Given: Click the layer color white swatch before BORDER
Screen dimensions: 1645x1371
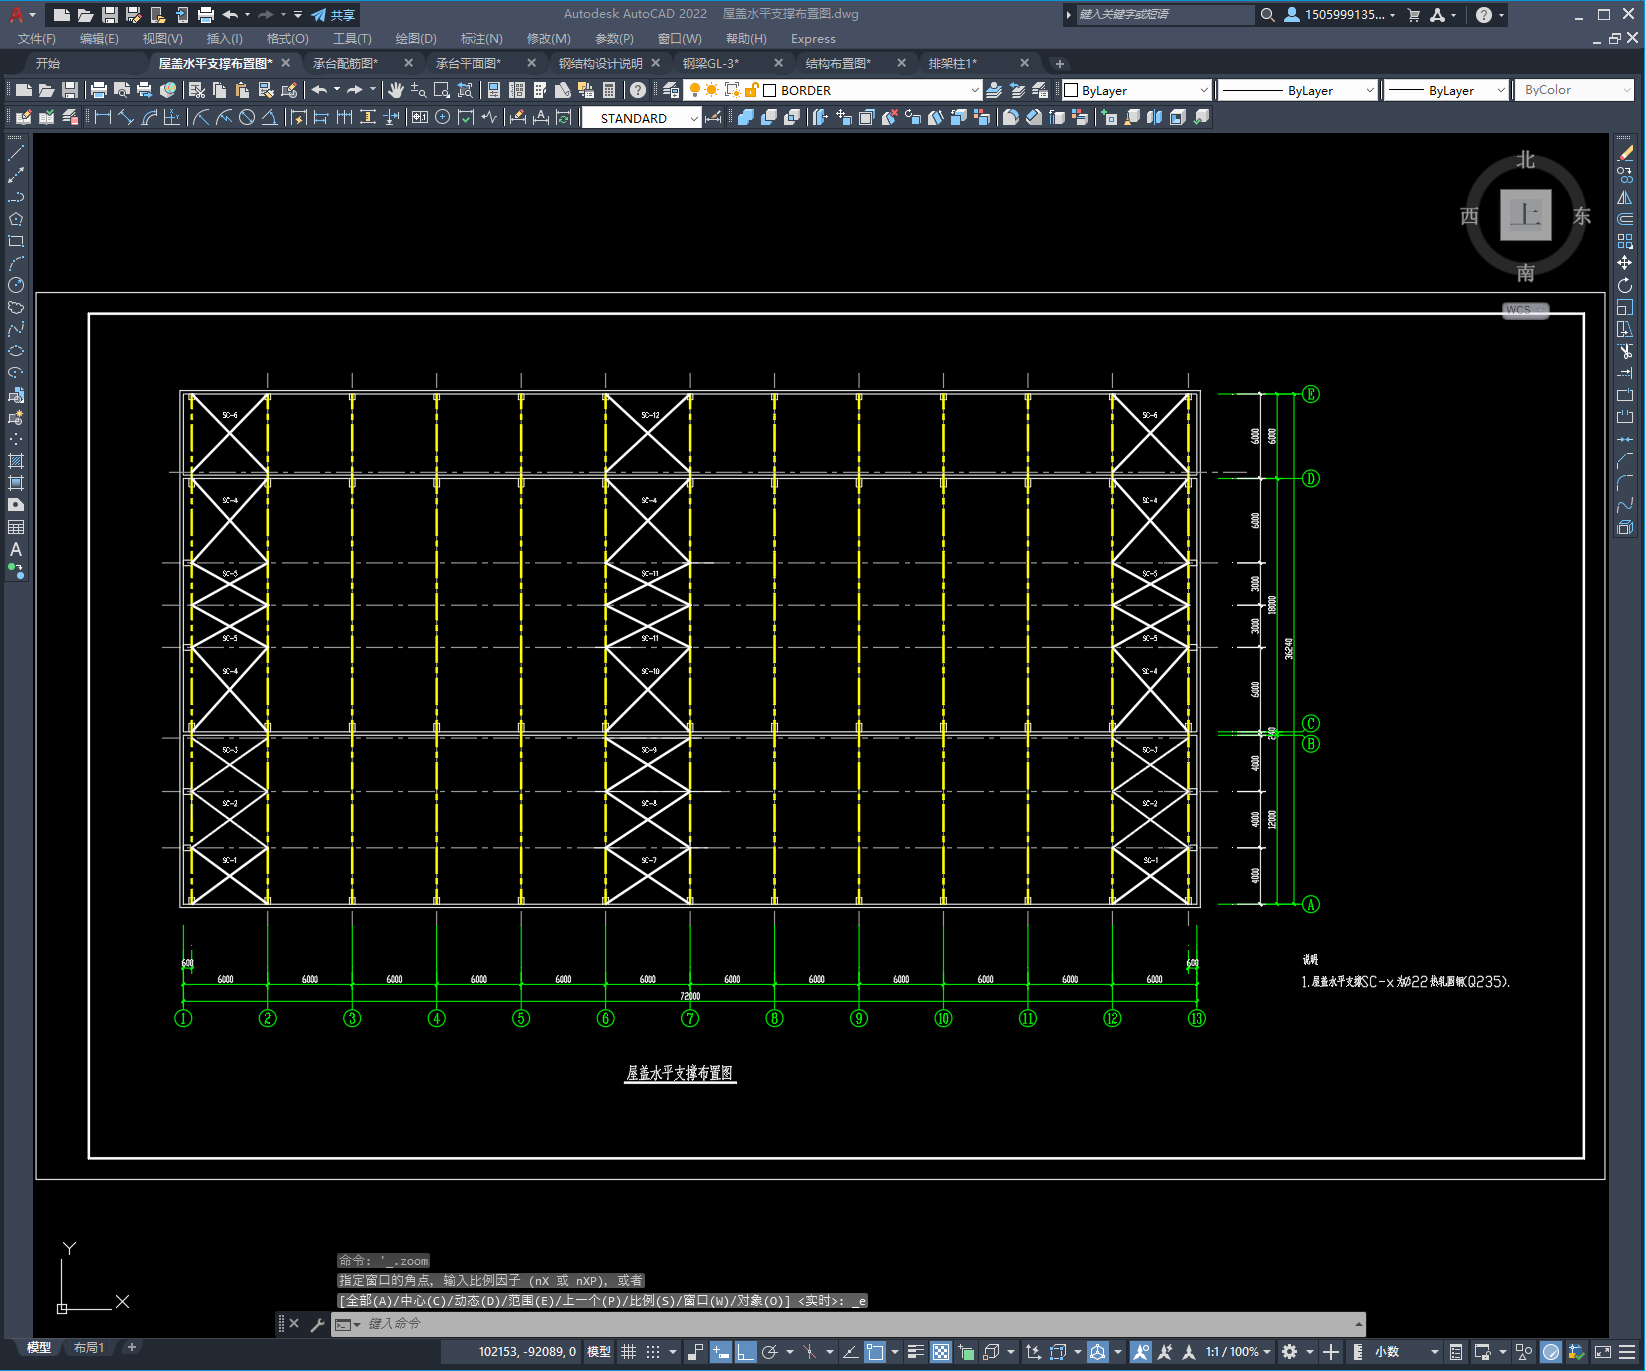Looking at the screenshot, I should [770, 90].
